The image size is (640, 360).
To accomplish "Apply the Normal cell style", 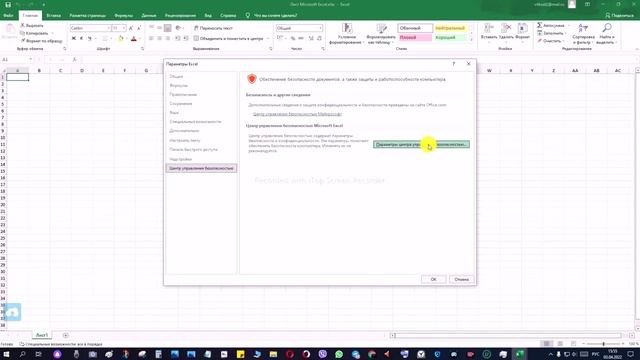I will point(415,28).
